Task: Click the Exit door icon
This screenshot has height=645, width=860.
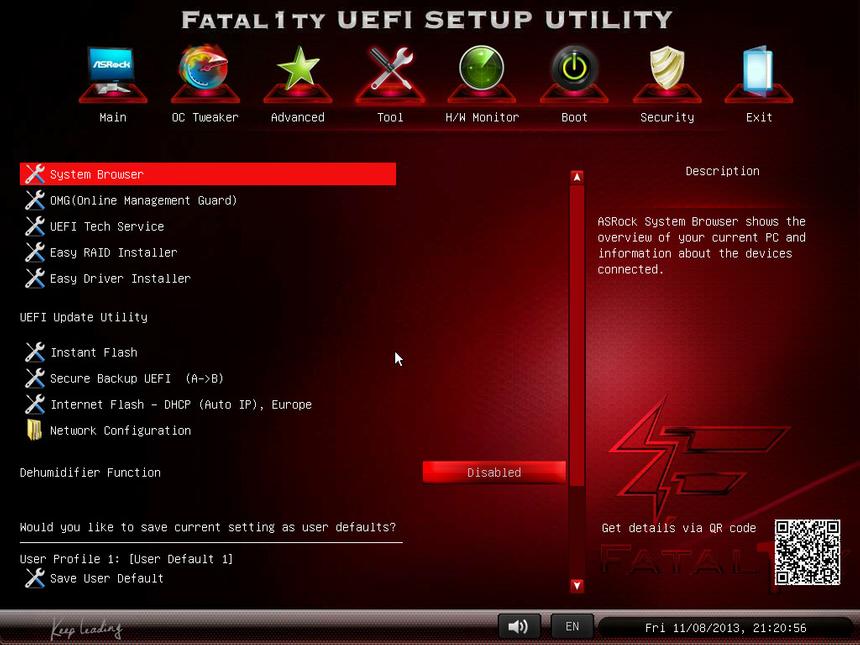Action: (758, 72)
